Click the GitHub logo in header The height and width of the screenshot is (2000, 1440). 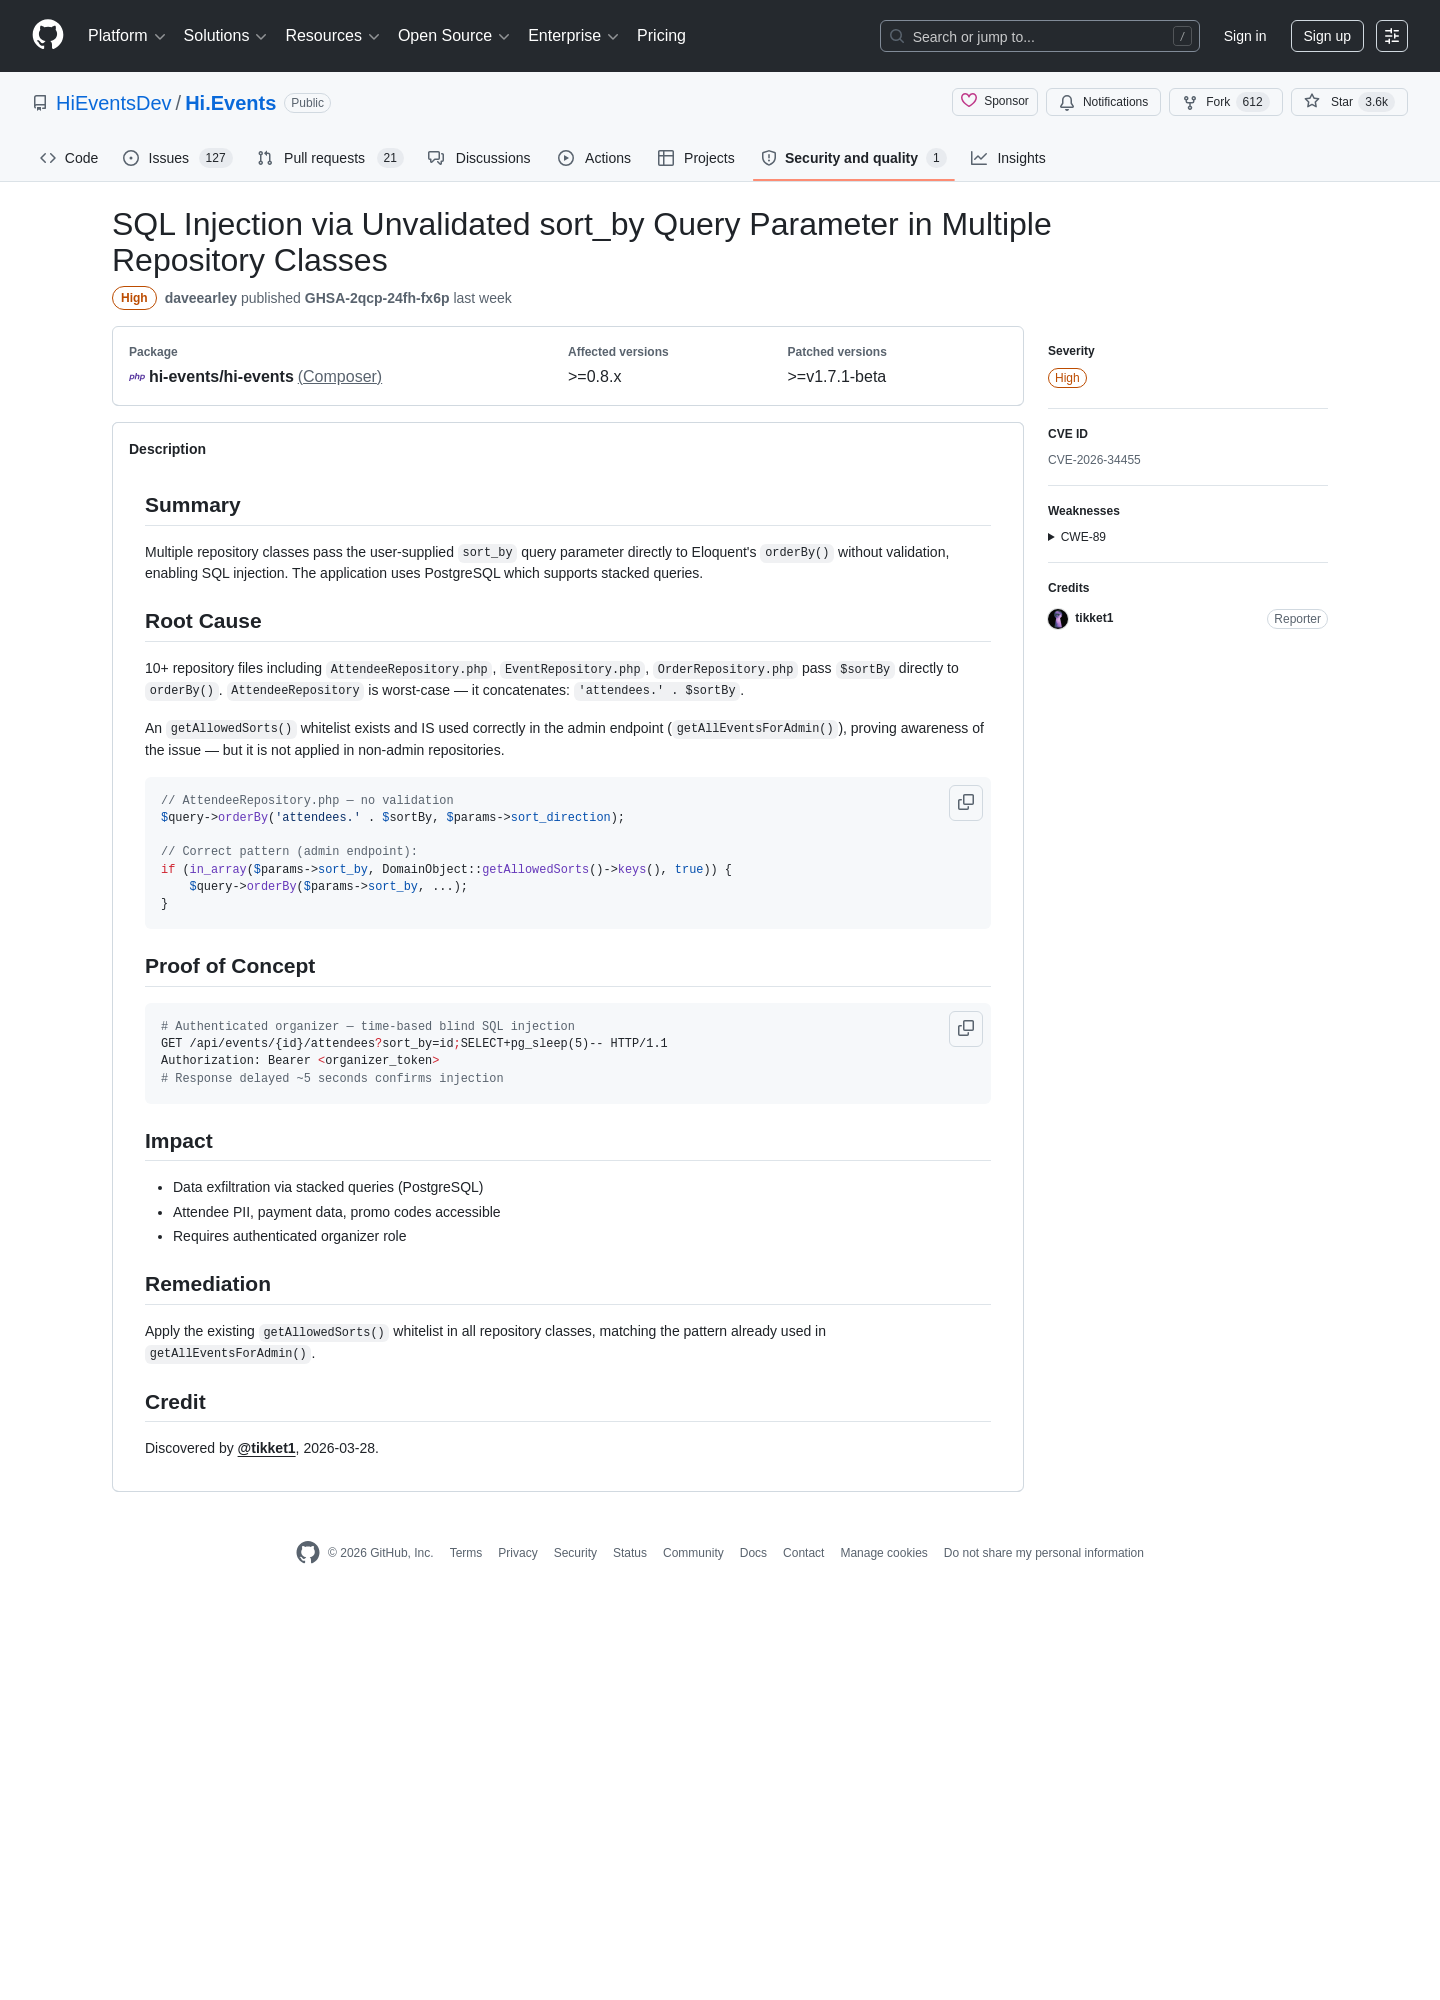48,35
